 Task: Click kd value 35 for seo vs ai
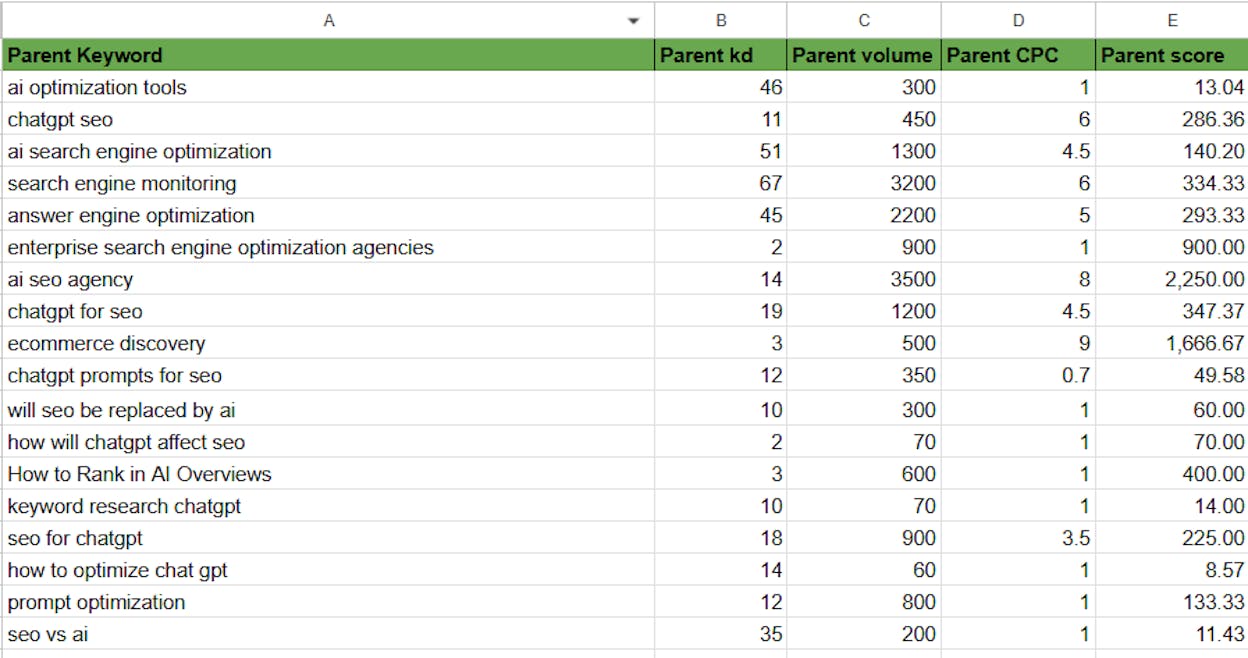coord(721,634)
